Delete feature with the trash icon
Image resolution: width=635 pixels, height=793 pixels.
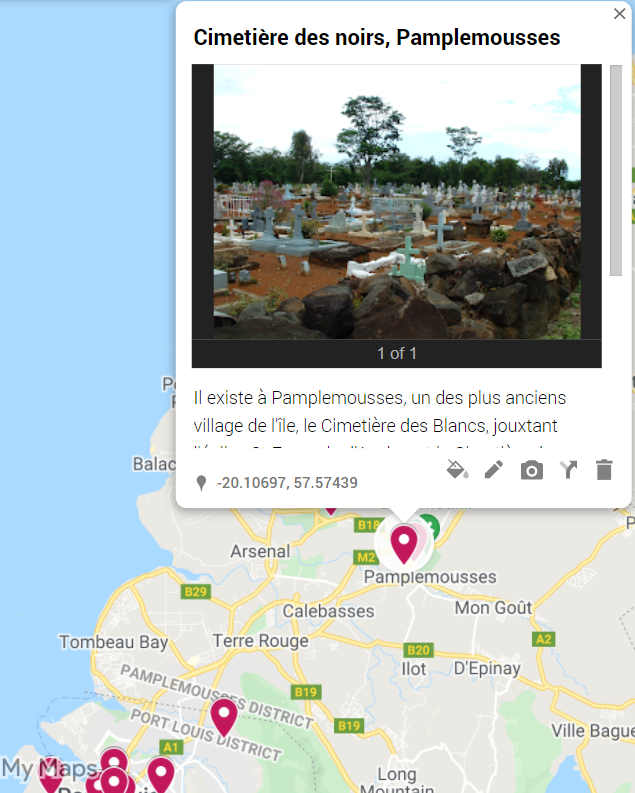(604, 470)
